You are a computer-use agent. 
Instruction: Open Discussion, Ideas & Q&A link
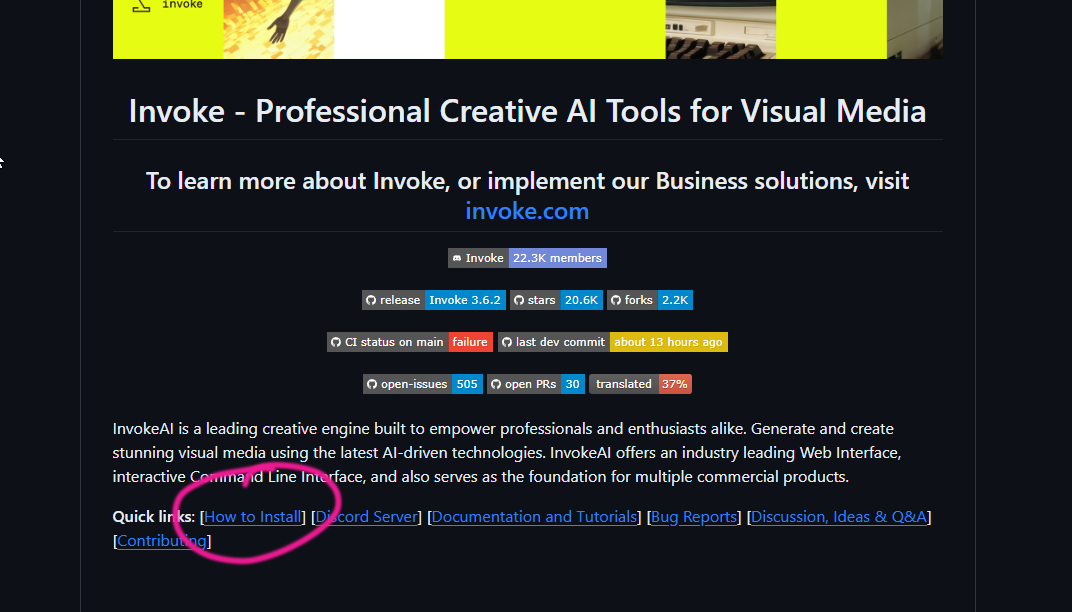click(x=839, y=517)
